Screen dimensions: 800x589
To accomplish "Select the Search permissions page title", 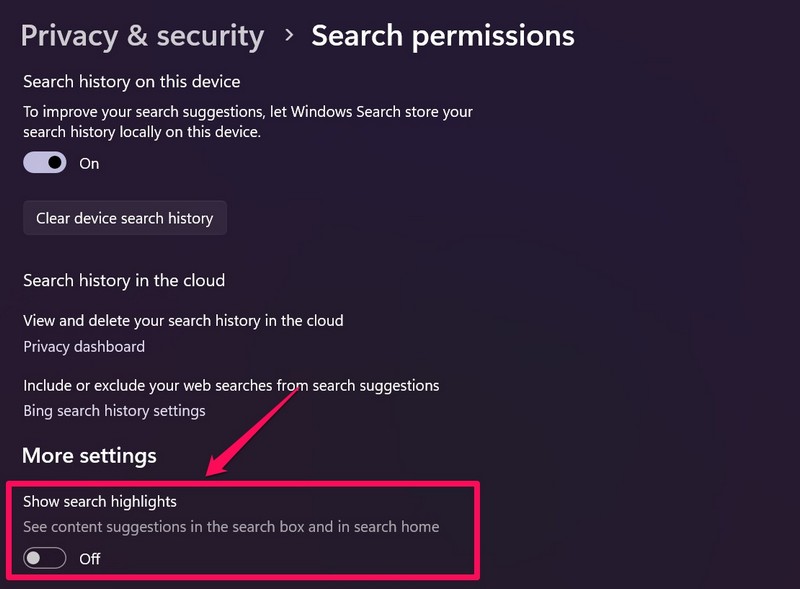I will 442,37.
